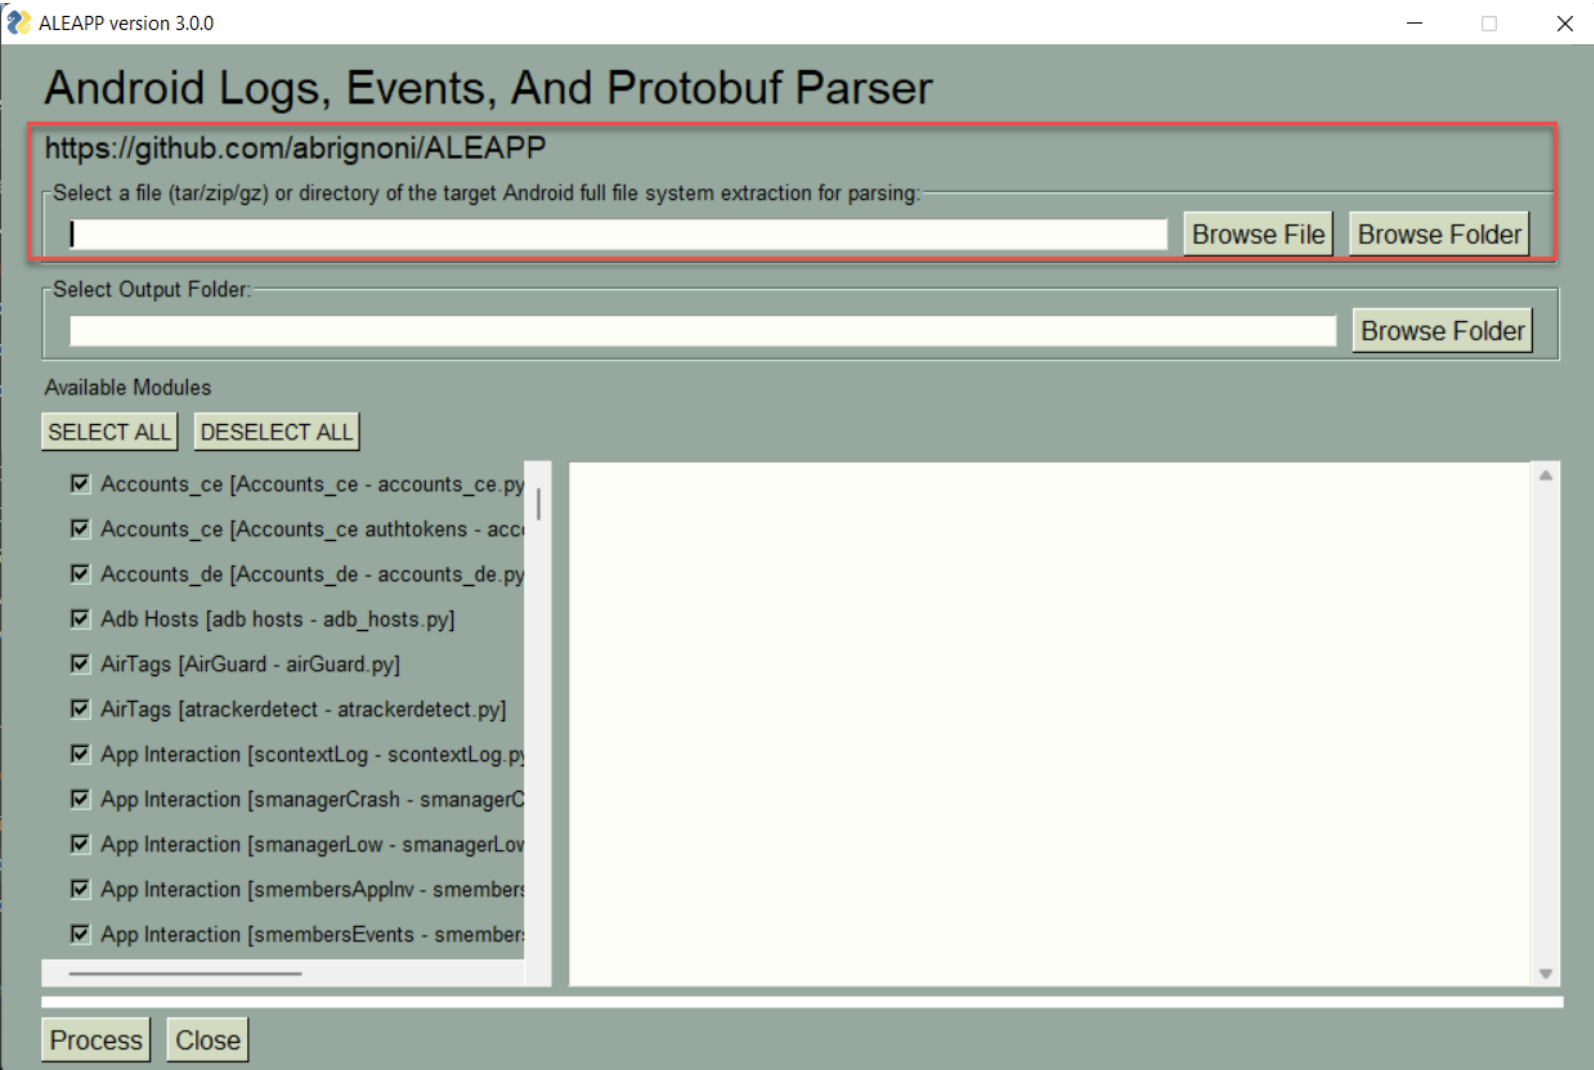Disable AirTags AirGuard module checkbox
This screenshot has width=1594, height=1070.
click(x=80, y=664)
